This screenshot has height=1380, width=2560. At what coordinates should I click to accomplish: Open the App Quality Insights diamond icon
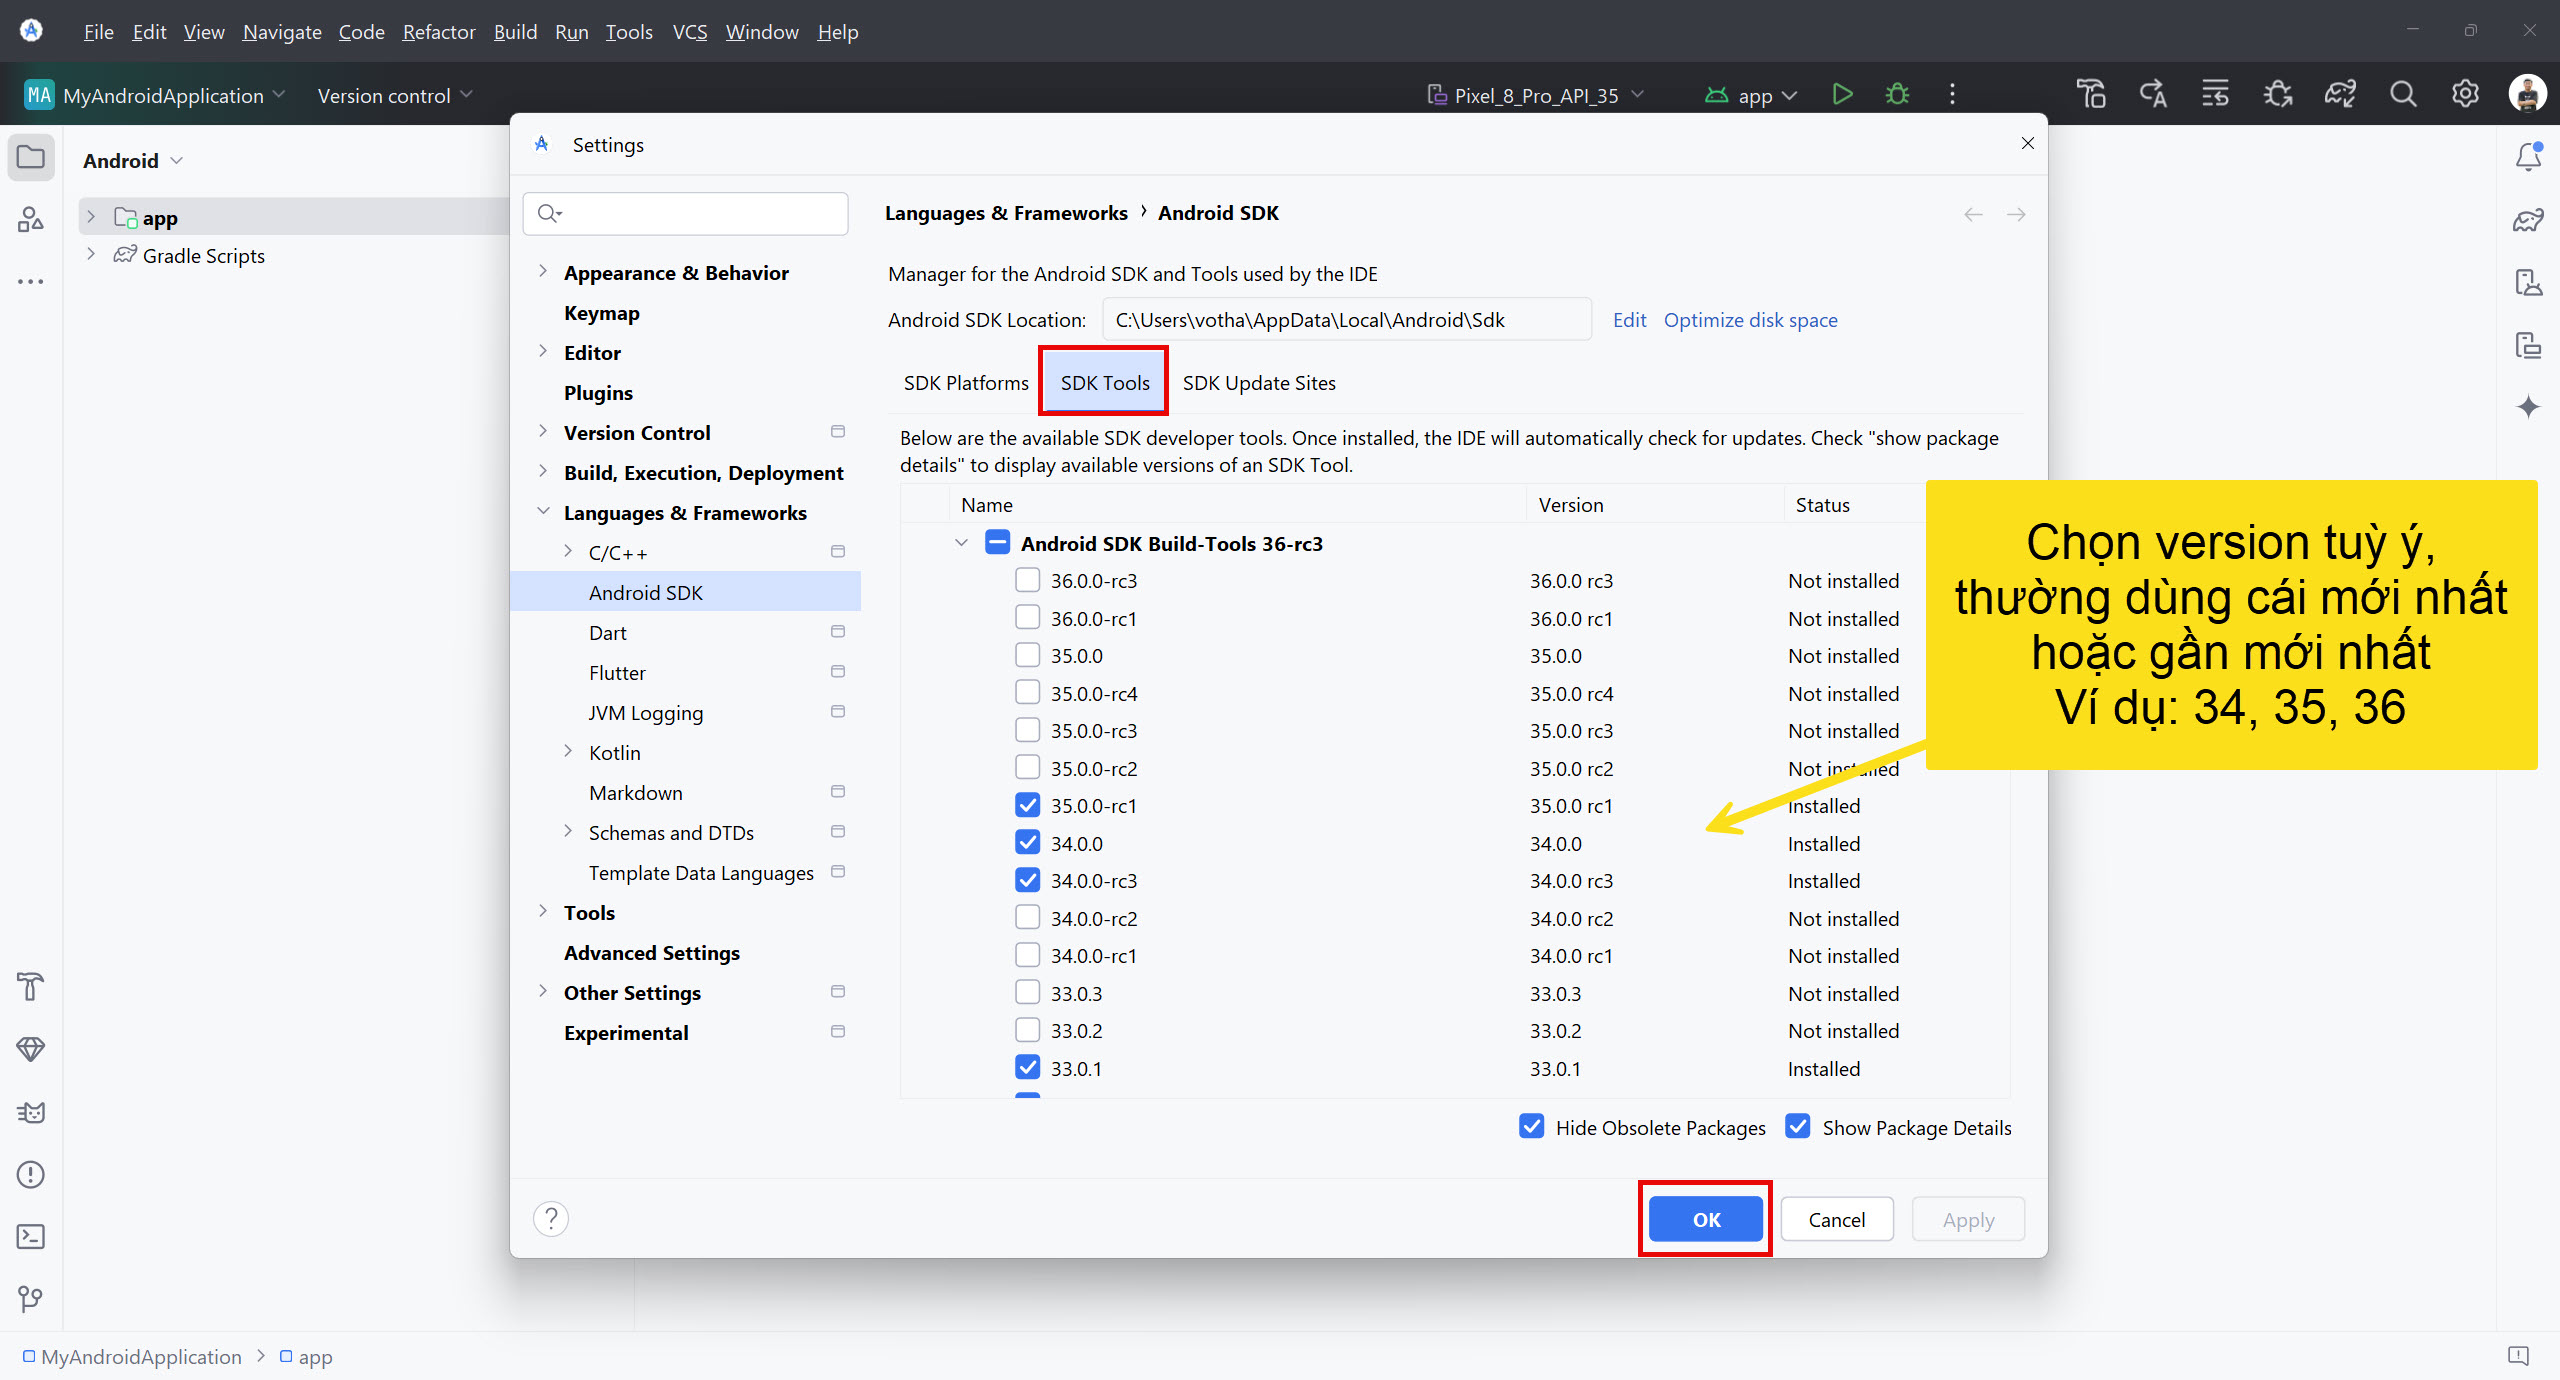pyautogui.click(x=31, y=1049)
